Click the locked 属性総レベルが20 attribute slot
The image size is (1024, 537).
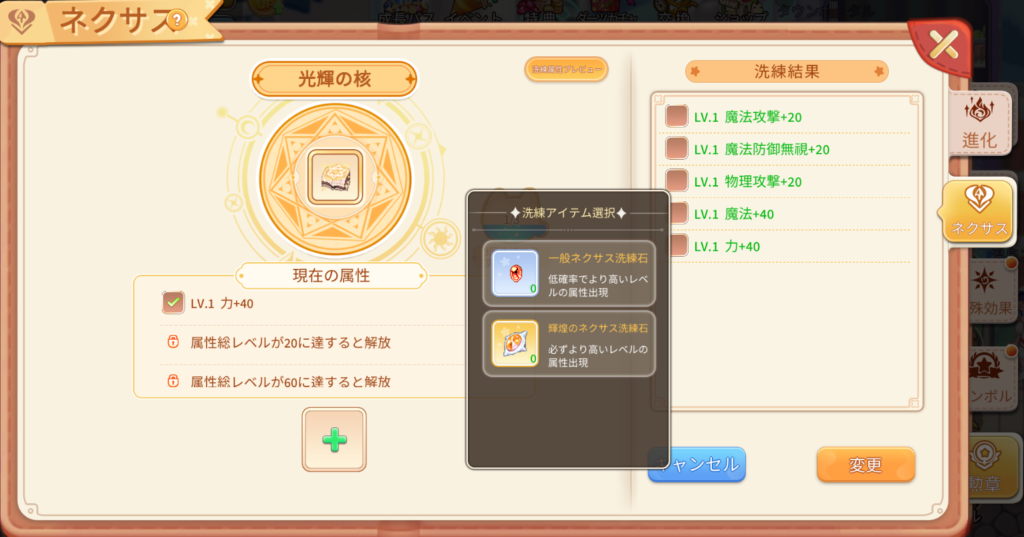click(x=300, y=342)
